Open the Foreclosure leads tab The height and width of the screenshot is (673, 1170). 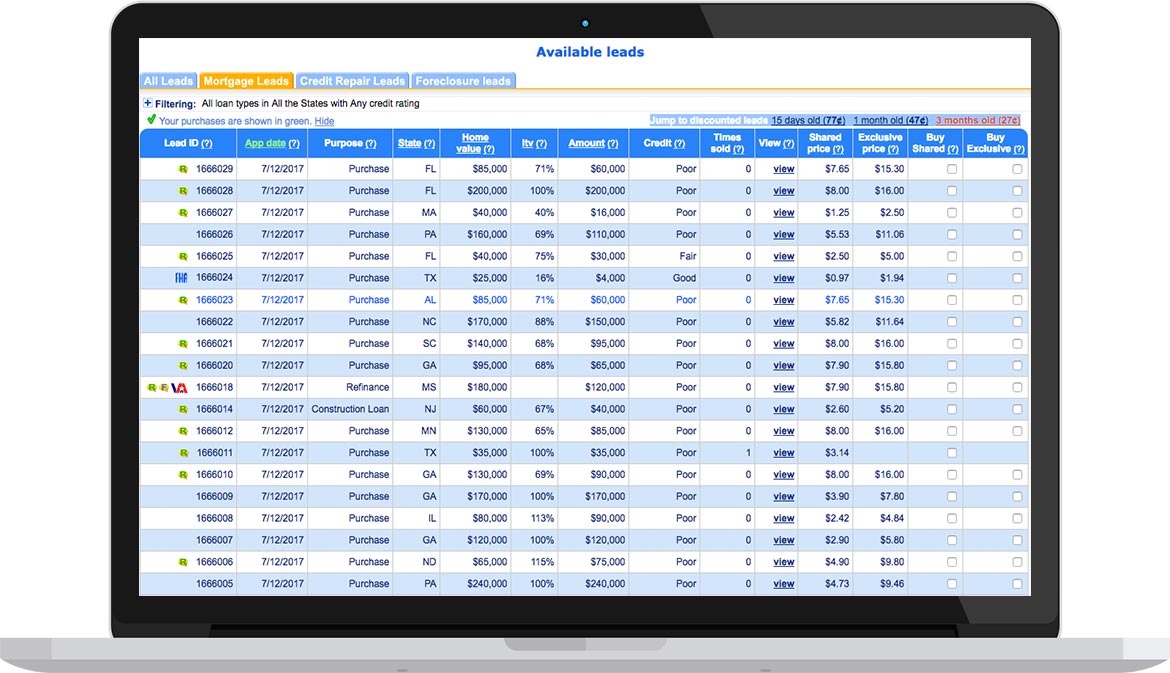click(x=463, y=80)
